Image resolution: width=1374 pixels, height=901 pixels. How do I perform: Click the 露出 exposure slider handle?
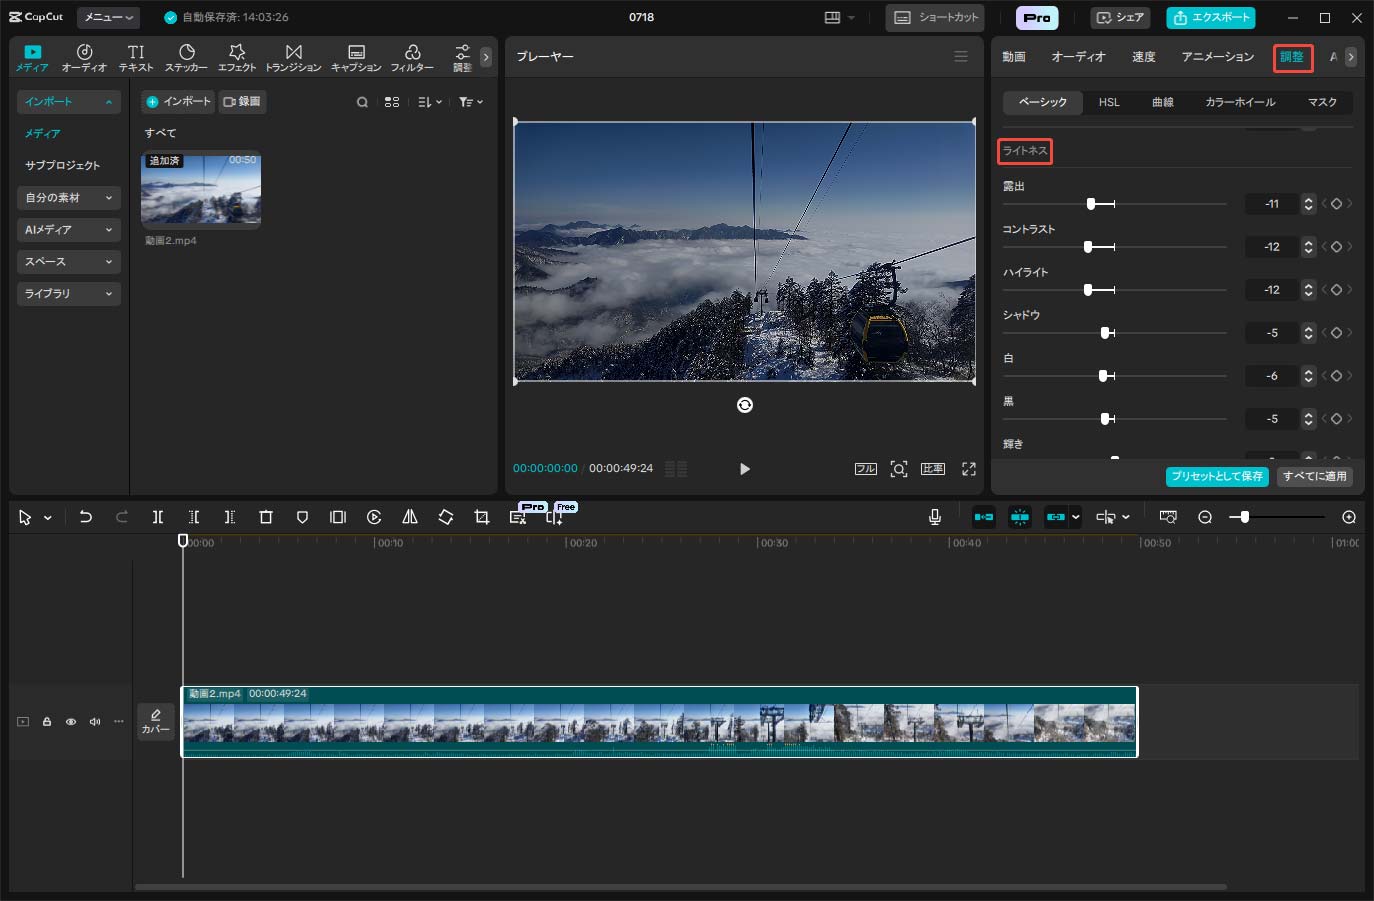coord(1091,204)
